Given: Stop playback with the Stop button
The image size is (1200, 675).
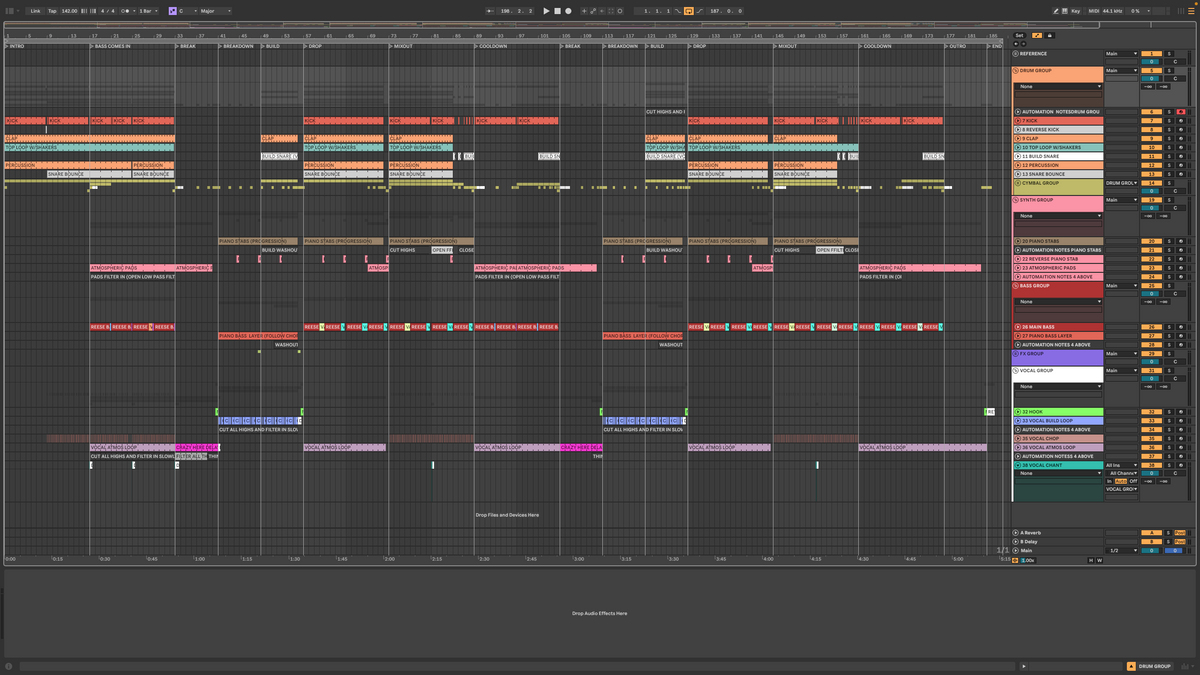Looking at the screenshot, I should tap(557, 10).
